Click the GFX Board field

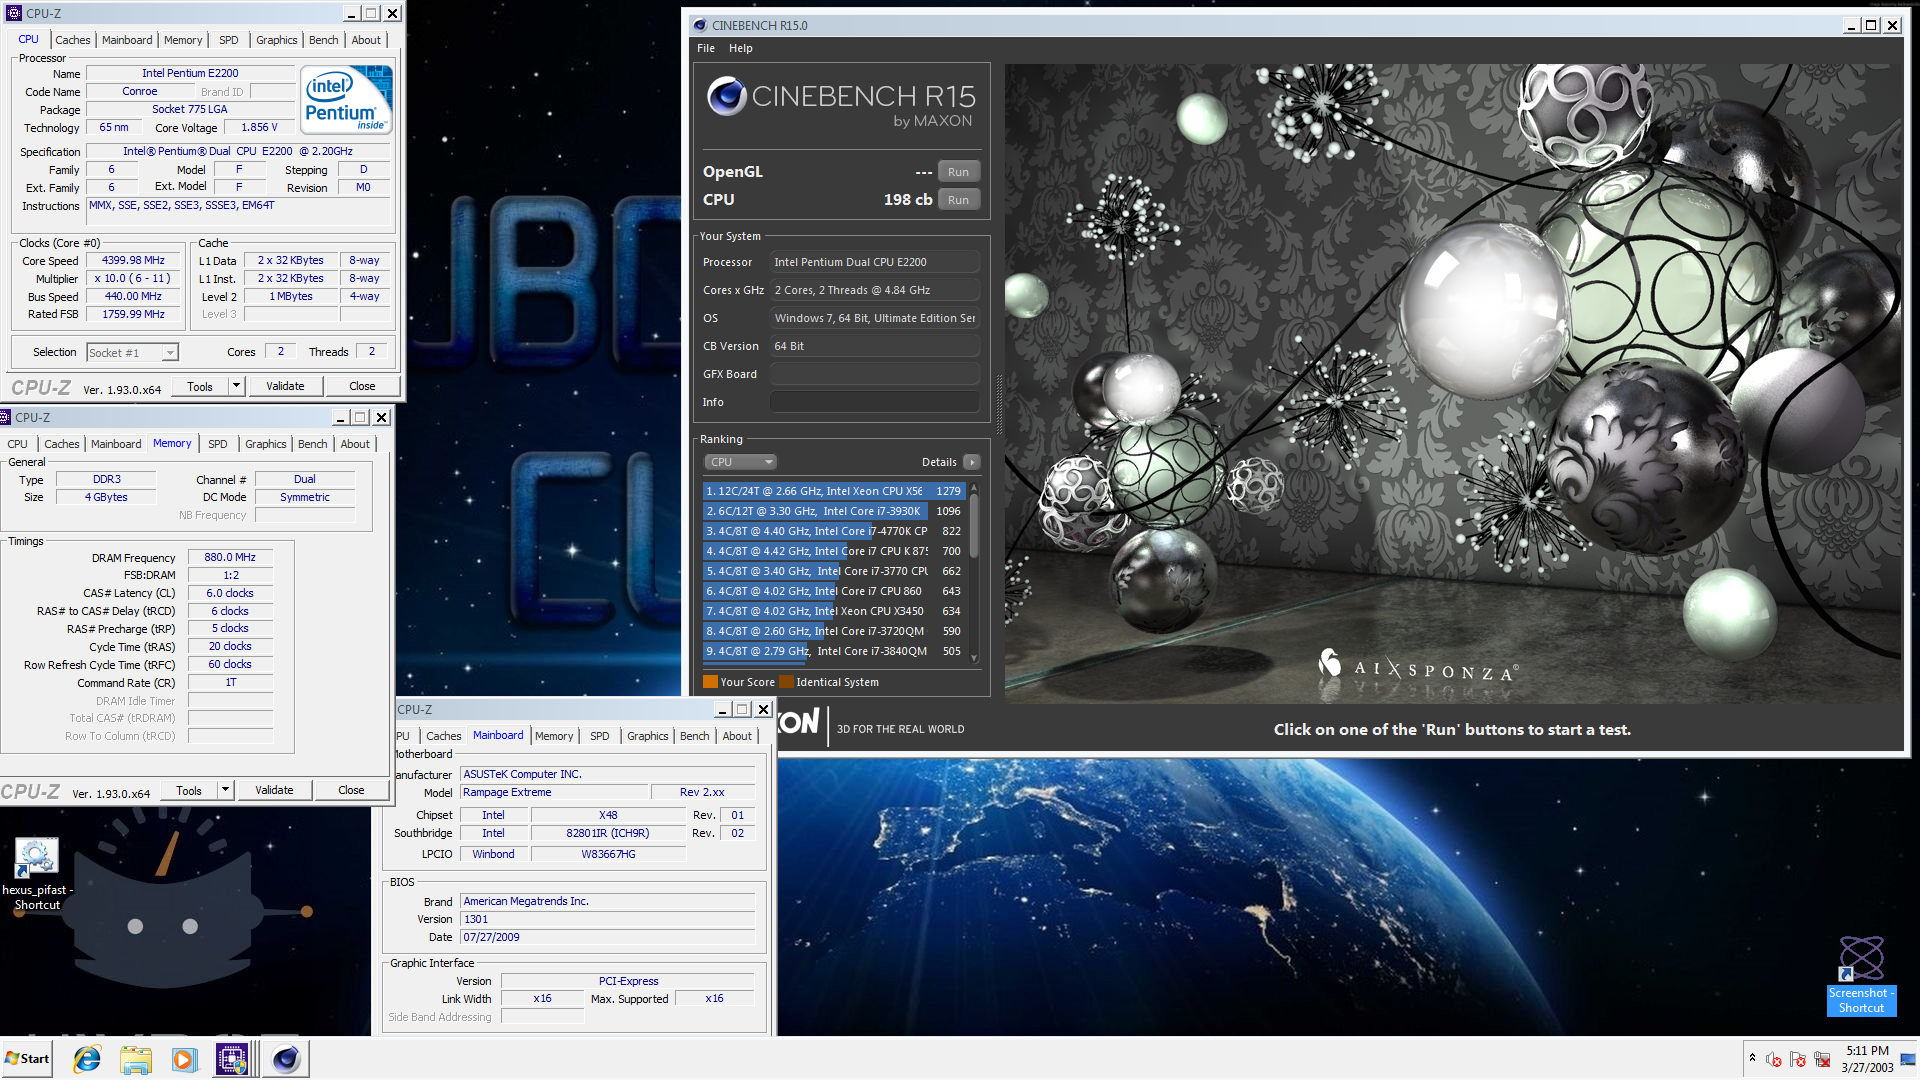click(x=874, y=374)
